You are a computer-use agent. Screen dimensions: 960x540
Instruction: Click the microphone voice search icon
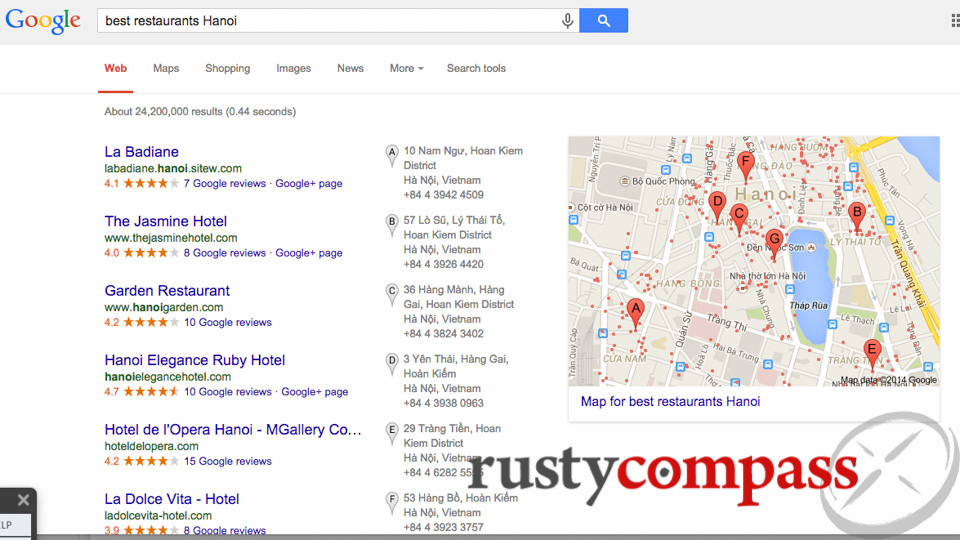tap(568, 21)
